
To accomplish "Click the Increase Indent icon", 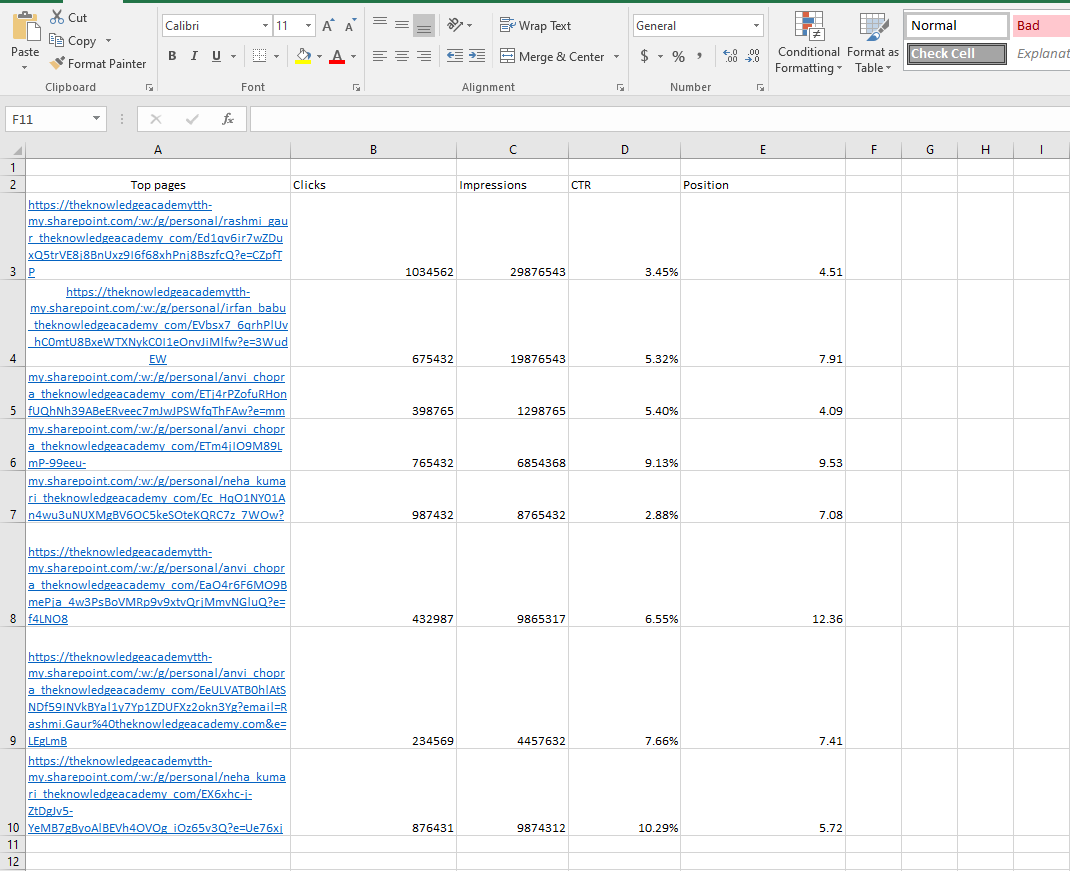I will click(476, 56).
